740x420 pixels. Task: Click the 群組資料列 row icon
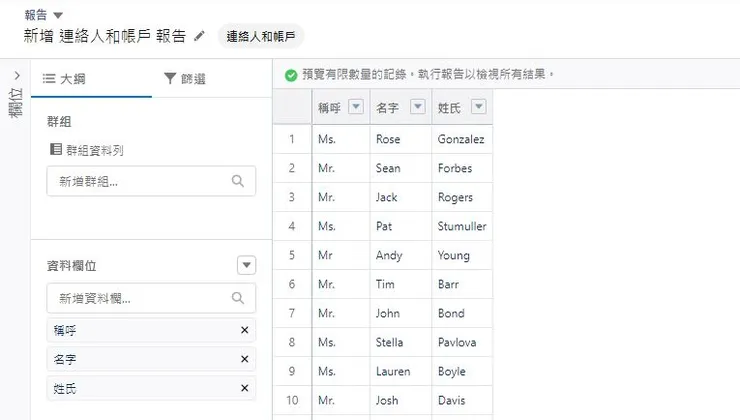point(56,149)
